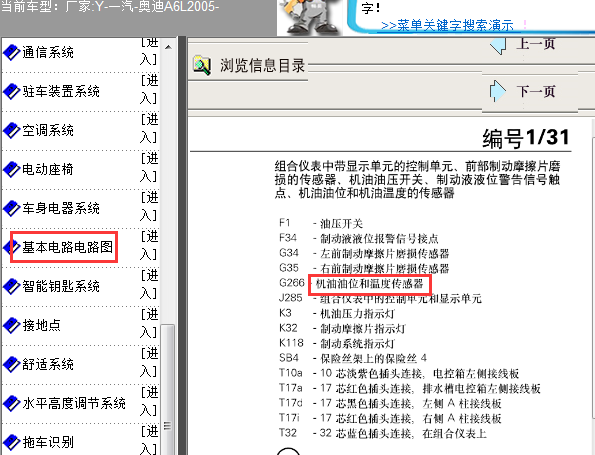The image size is (595, 455).
Task: Click the T17i 17 芯红色插头连接 line
Action: coord(390,418)
